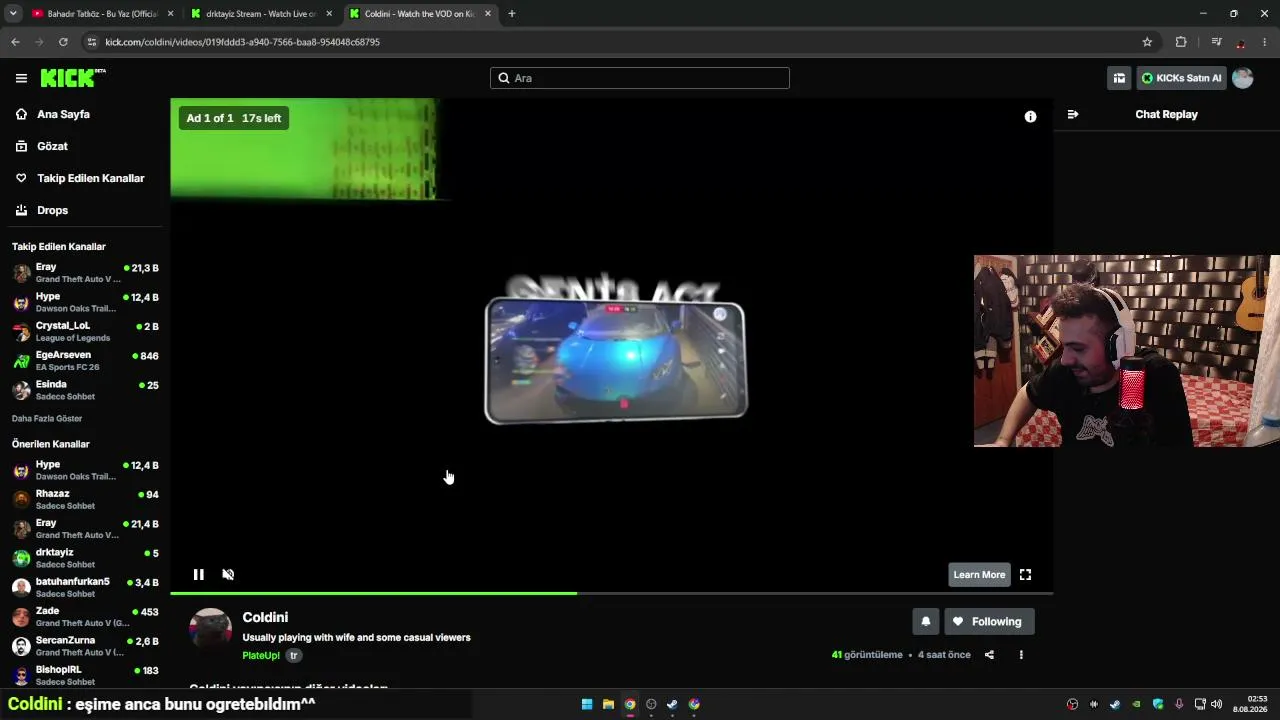Enter fullscreen mode on the player
This screenshot has width=1280, height=720.
click(1025, 574)
